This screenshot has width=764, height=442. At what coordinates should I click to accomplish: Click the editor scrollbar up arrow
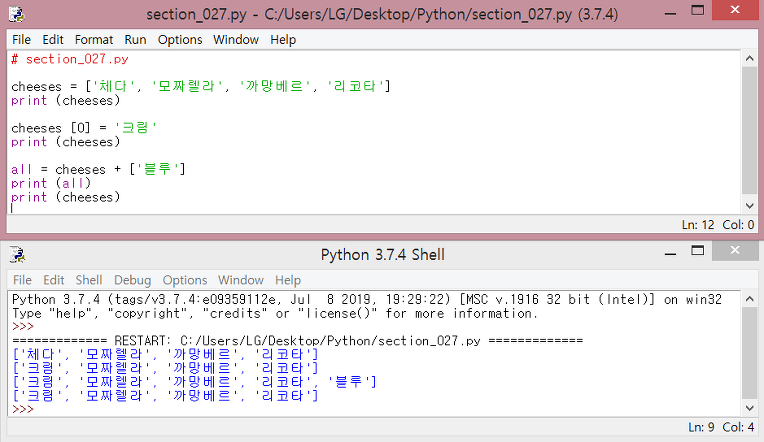pos(749,58)
